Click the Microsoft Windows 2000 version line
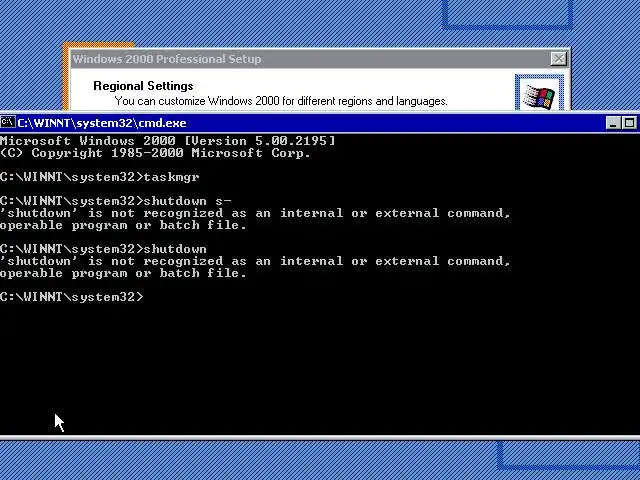The height and width of the screenshot is (480, 640). (x=167, y=141)
